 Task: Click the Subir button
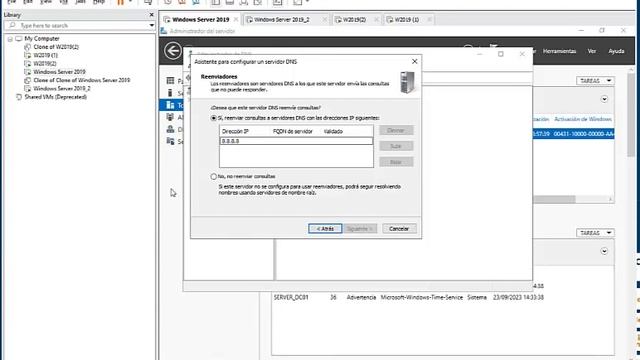pyautogui.click(x=396, y=146)
